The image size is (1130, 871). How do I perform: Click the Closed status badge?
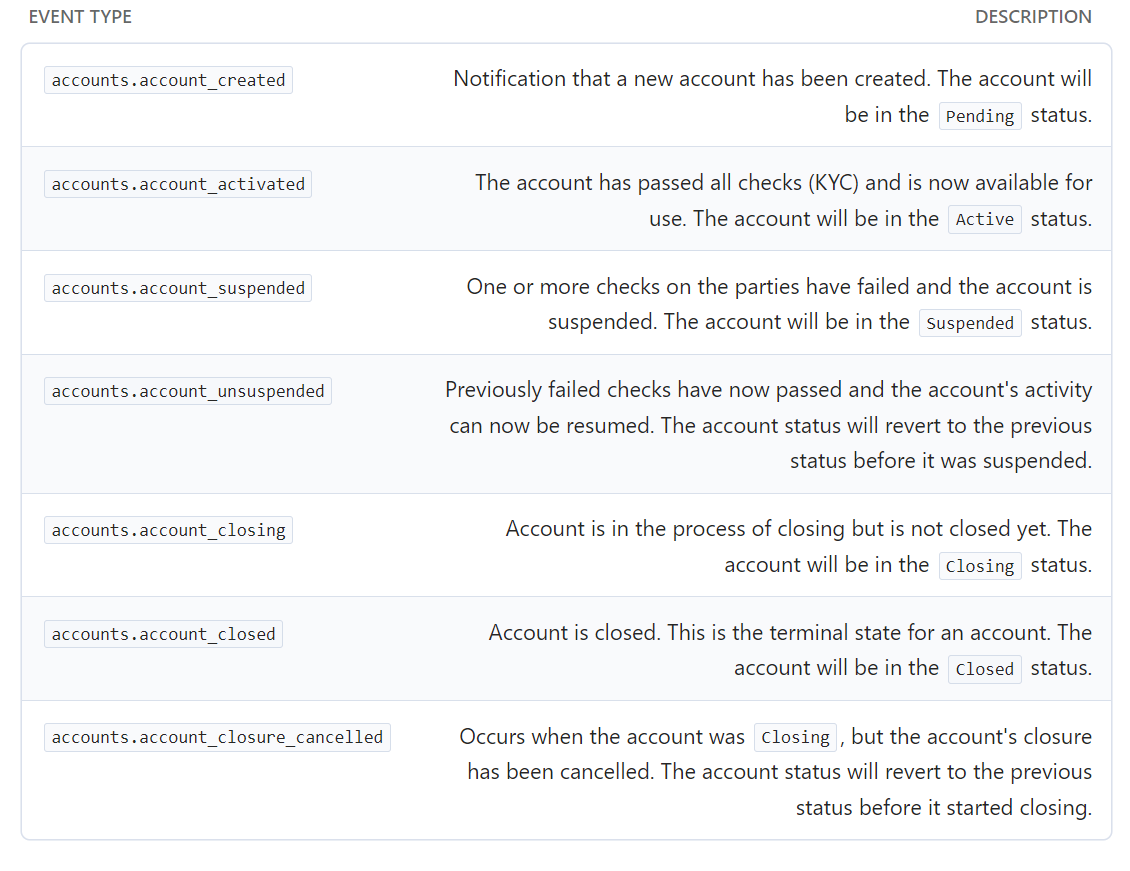point(984,669)
